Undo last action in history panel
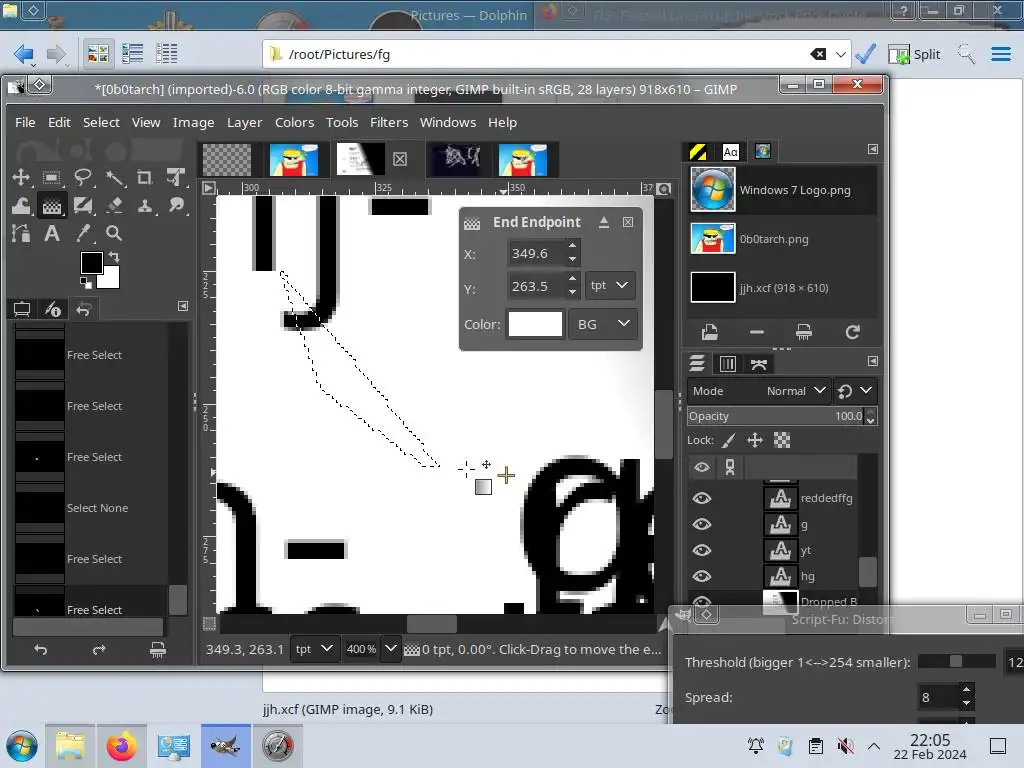The width and height of the screenshot is (1024, 768). [x=40, y=649]
